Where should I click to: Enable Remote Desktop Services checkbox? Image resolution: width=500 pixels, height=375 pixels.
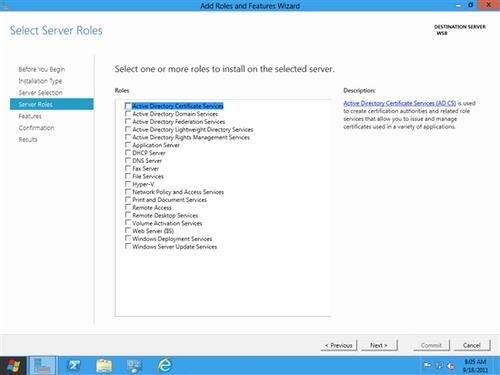tap(128, 215)
